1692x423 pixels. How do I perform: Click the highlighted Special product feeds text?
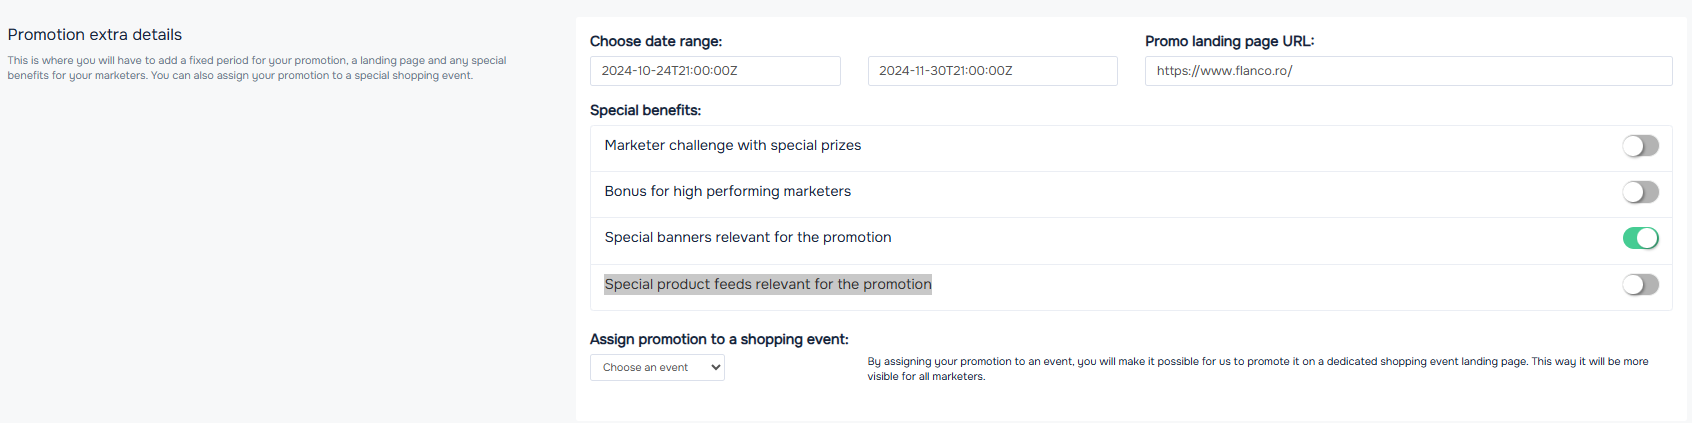tap(768, 284)
